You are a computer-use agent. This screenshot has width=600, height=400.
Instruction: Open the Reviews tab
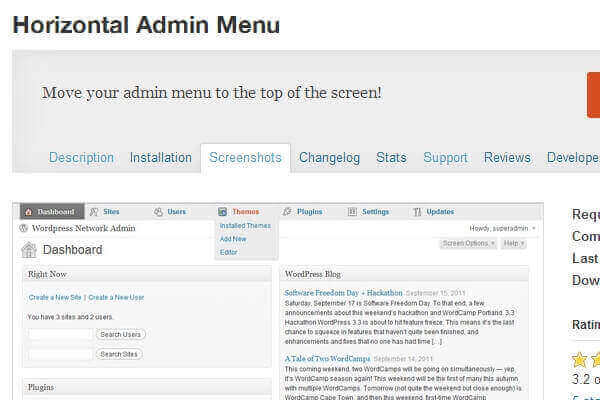[507, 158]
